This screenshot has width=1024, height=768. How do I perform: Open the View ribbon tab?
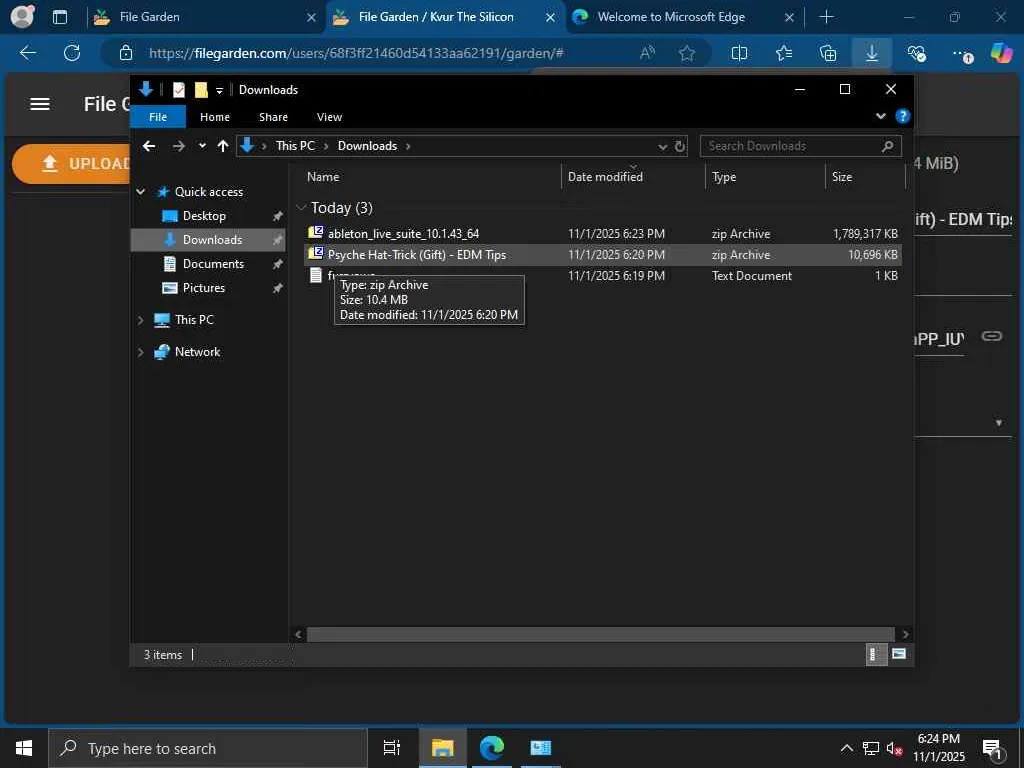click(329, 117)
